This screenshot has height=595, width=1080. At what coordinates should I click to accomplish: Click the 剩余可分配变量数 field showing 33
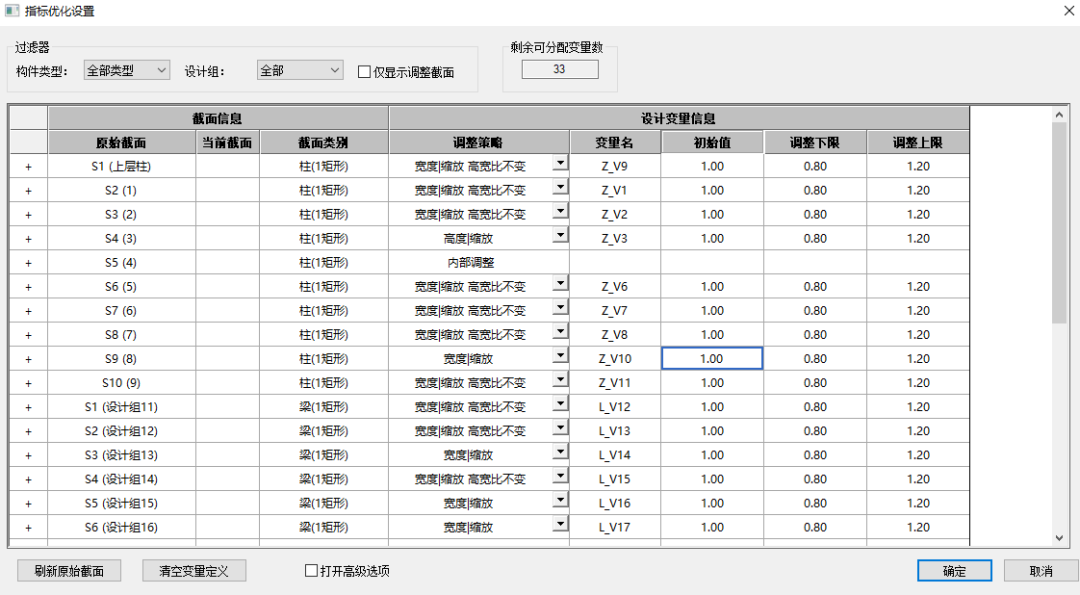559,69
